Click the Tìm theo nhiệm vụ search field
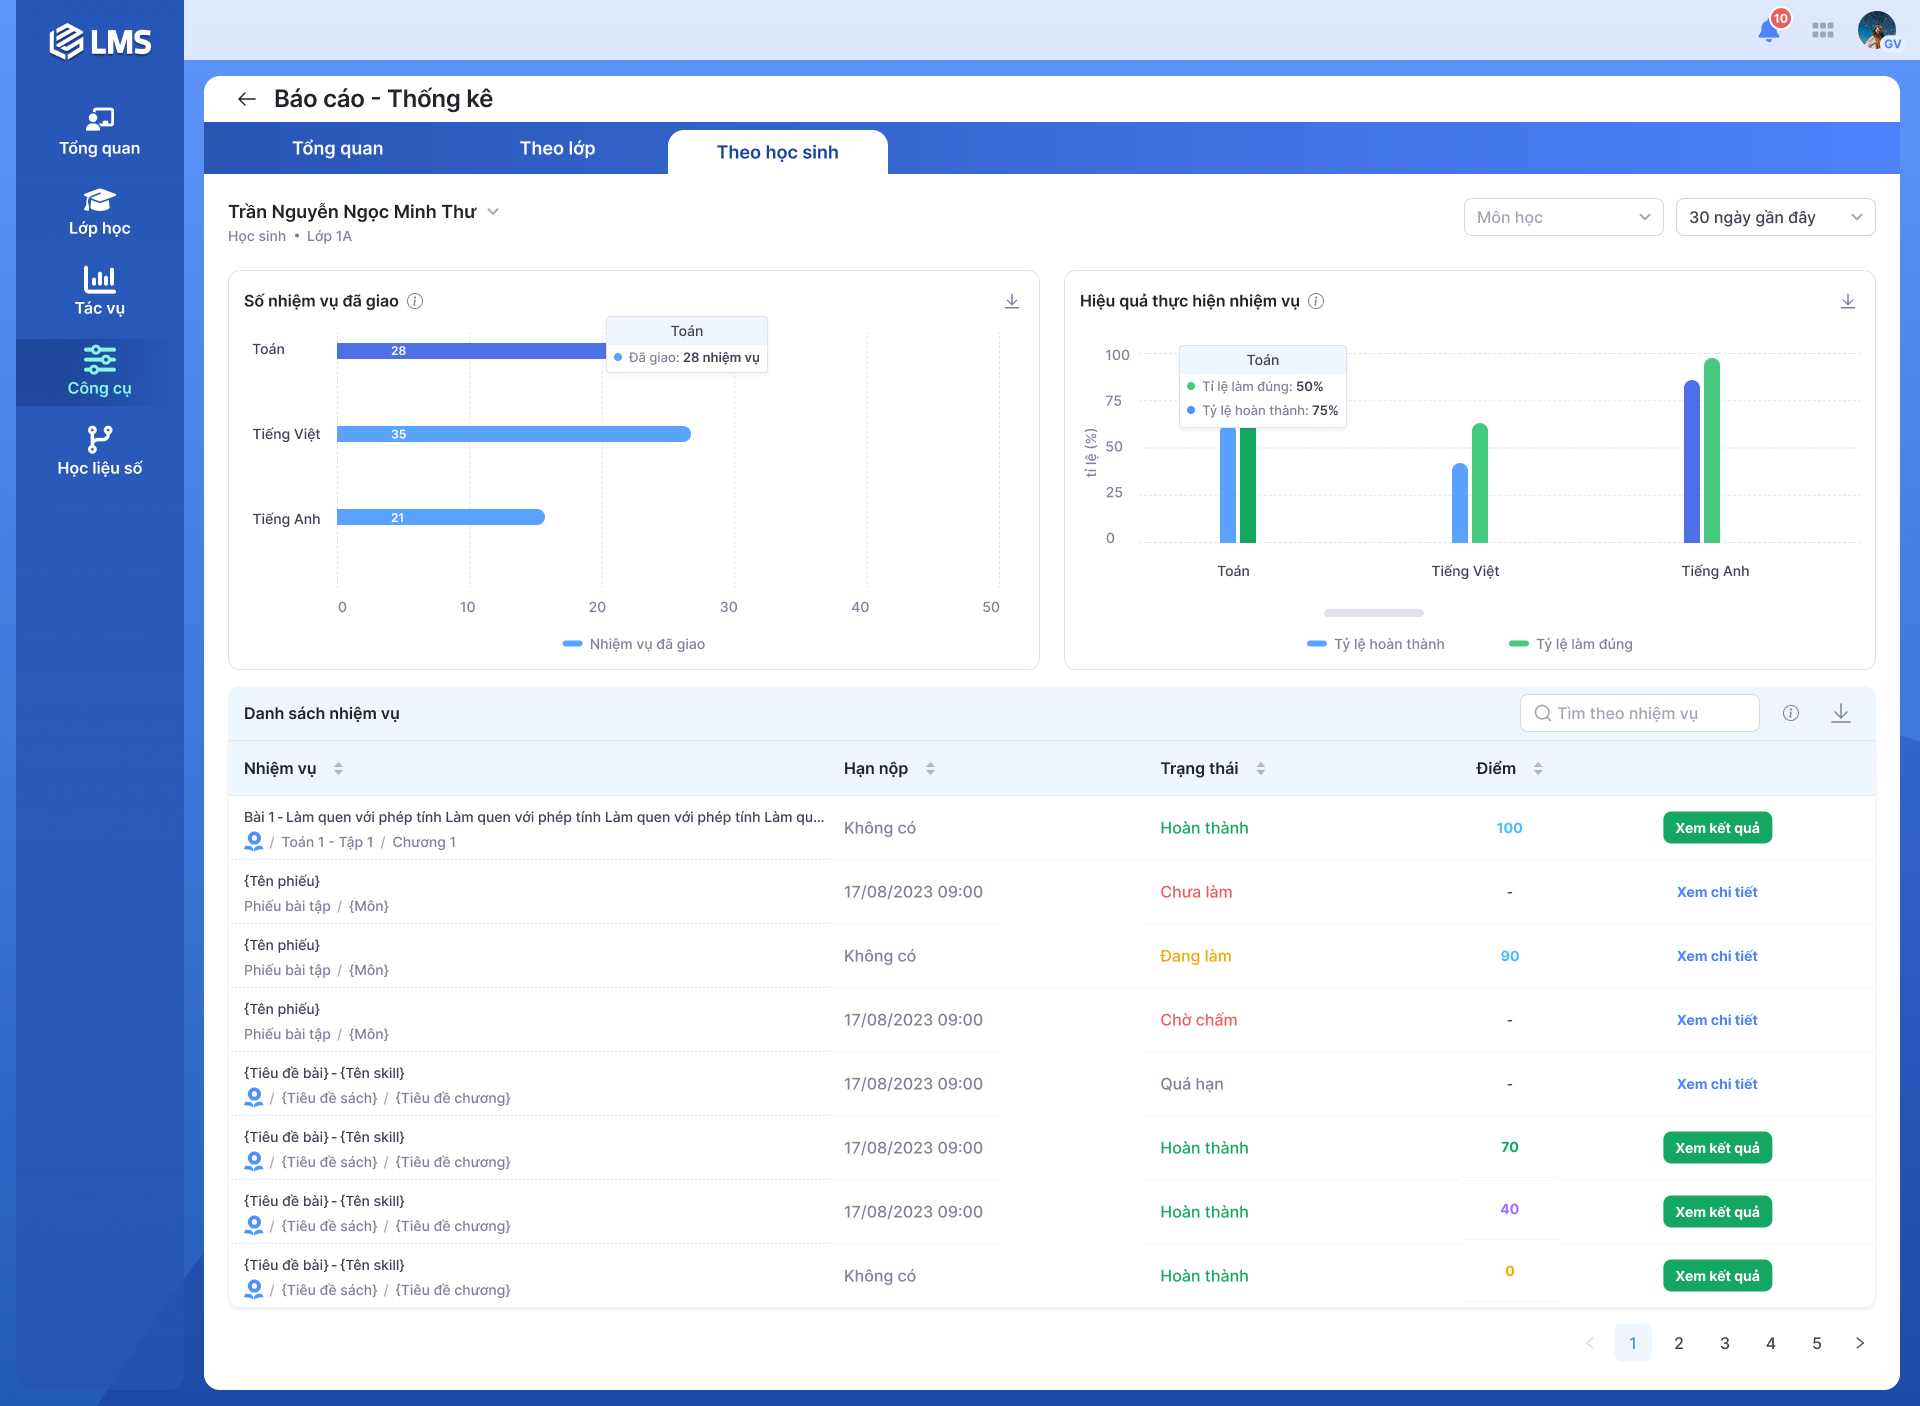Image resolution: width=1920 pixels, height=1406 pixels. pos(1640,713)
